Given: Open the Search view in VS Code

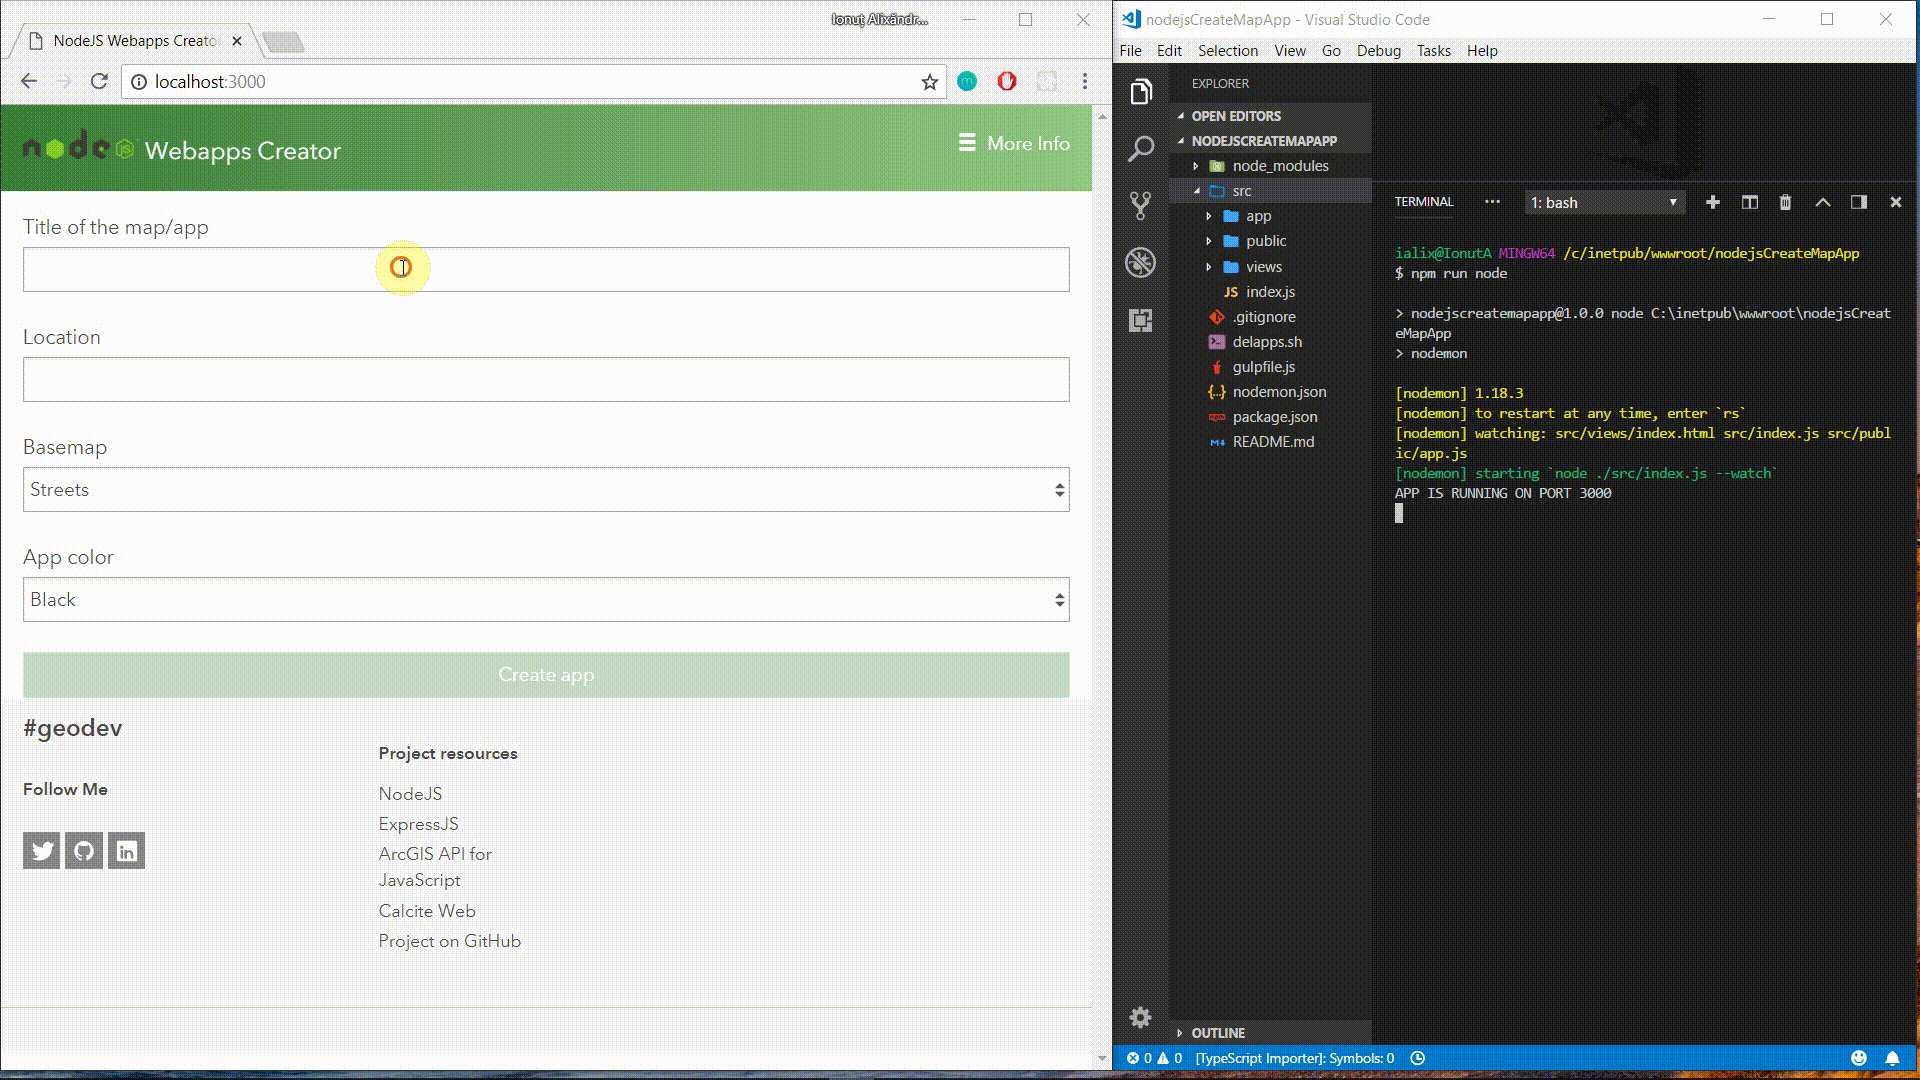Looking at the screenshot, I should tap(1141, 149).
